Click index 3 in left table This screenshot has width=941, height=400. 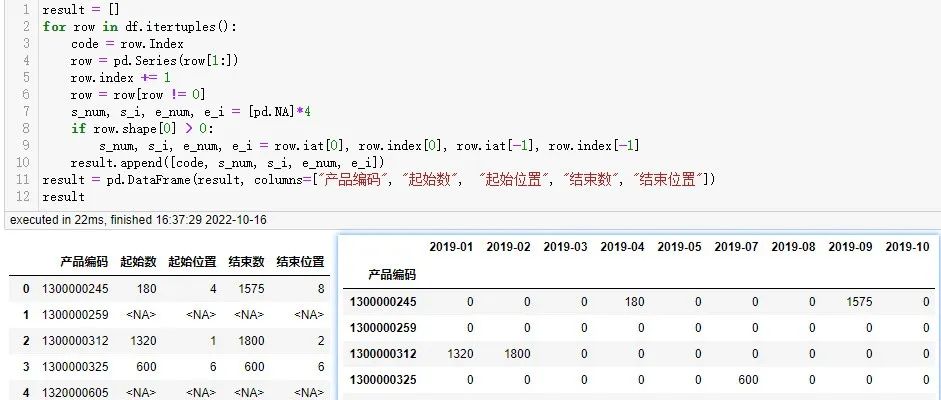(26, 366)
